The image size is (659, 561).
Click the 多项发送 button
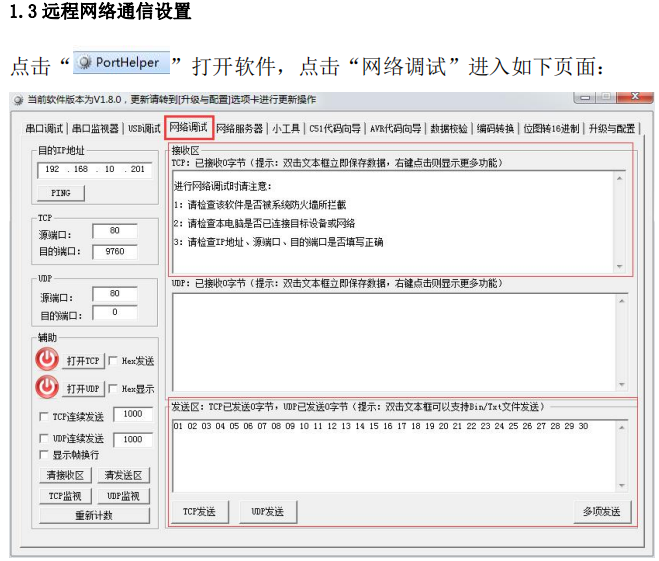point(602,511)
